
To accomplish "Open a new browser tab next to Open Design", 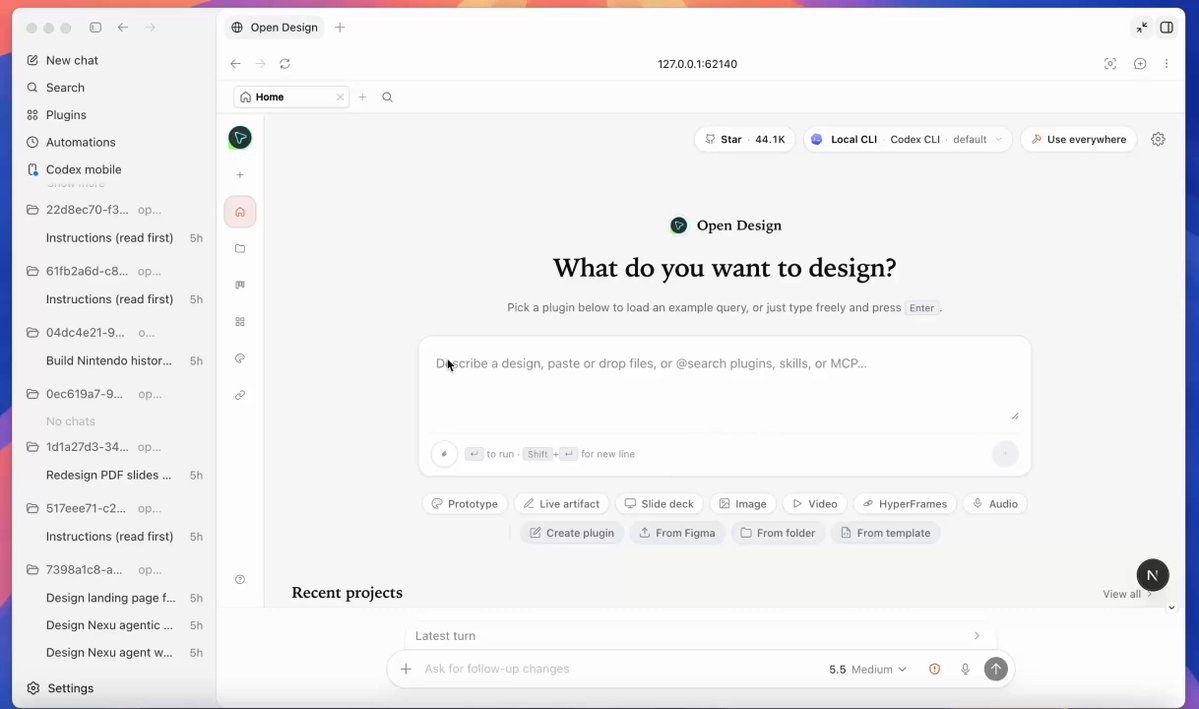I will point(340,28).
